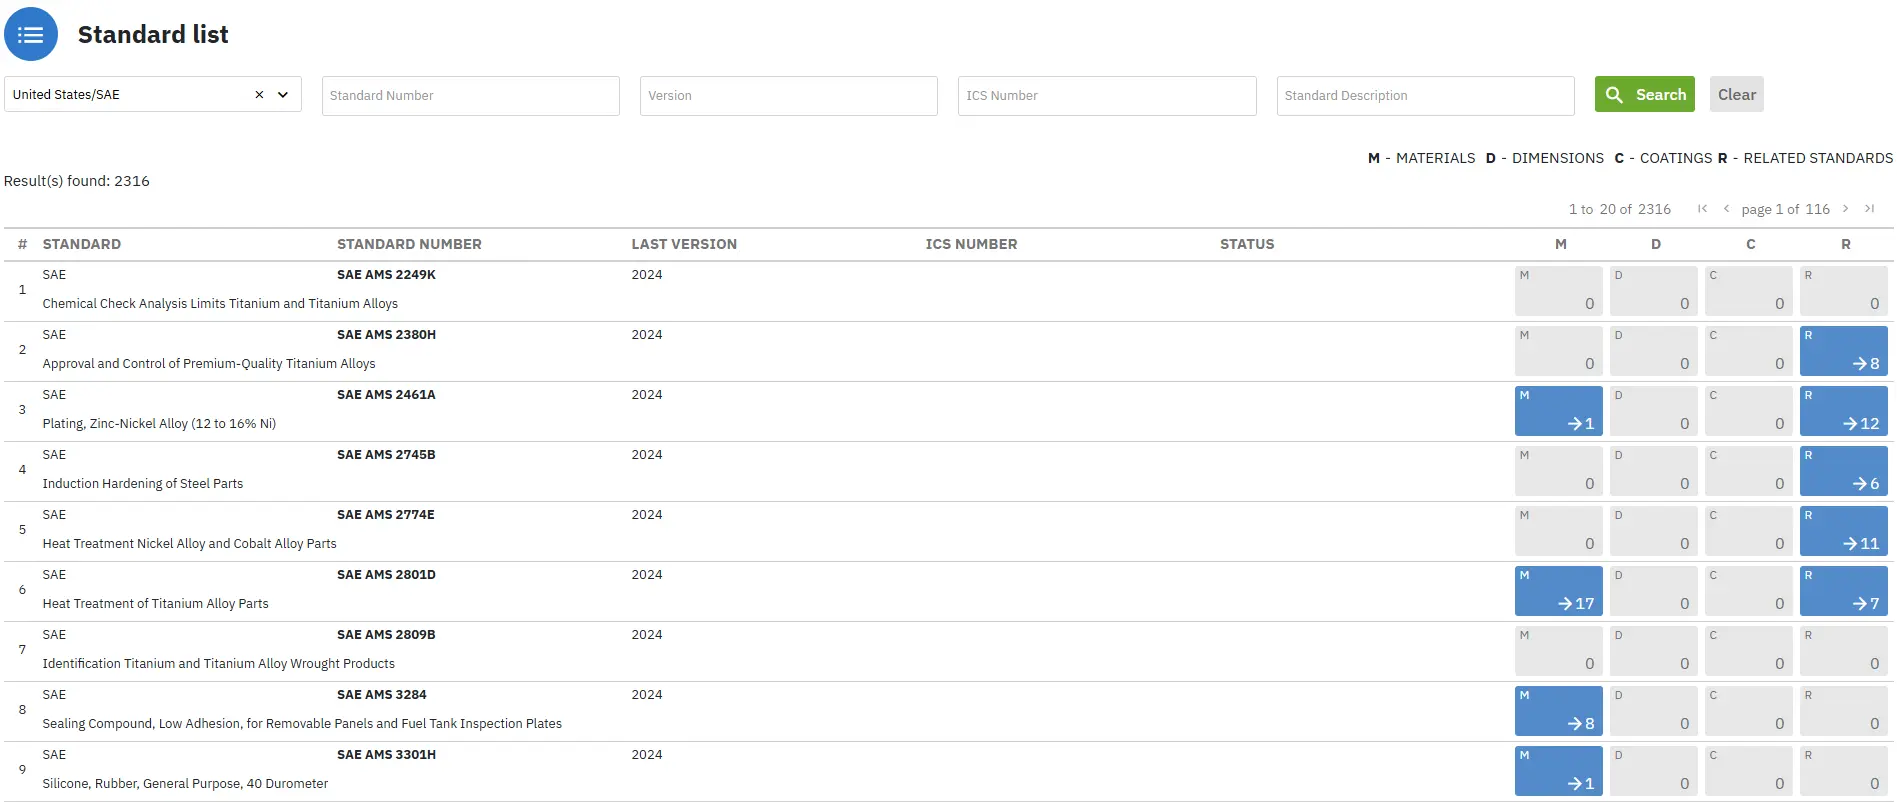The image size is (1897, 802).
Task: Click Induction Hardening of Steel Parts description
Action: (x=143, y=484)
